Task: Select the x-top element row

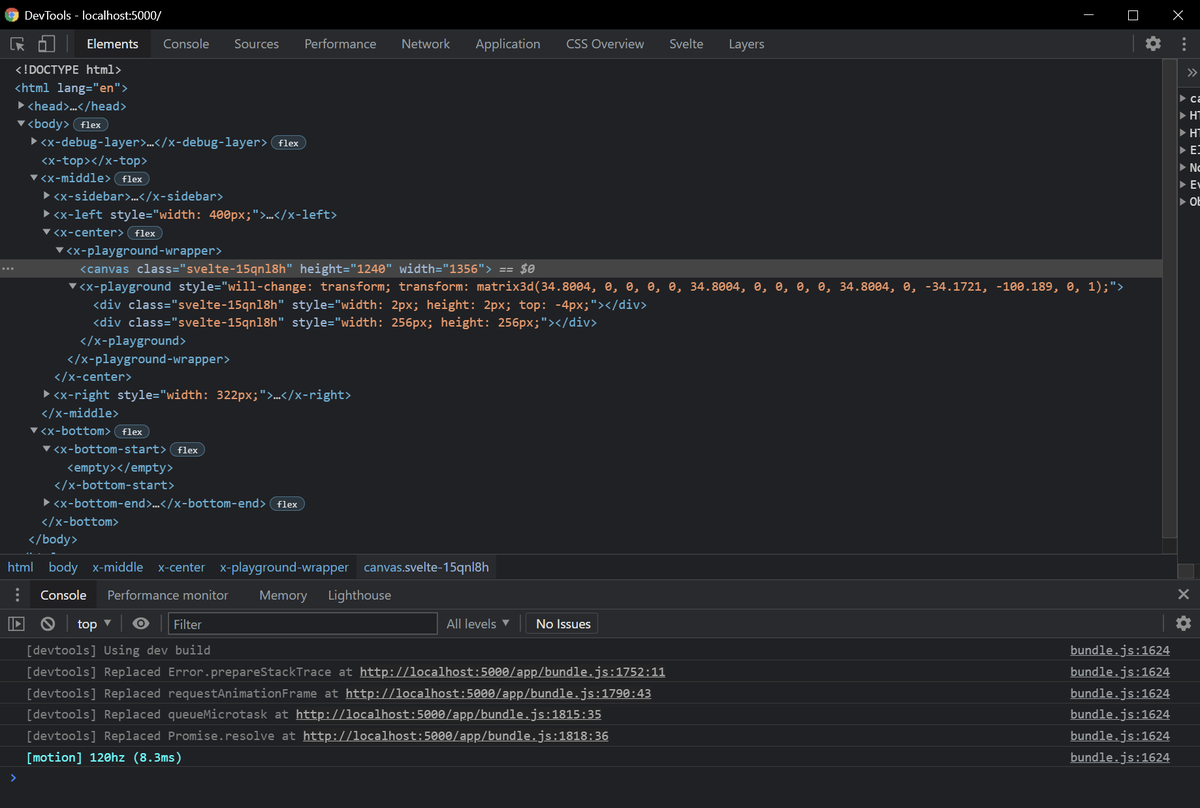Action: coord(94,160)
